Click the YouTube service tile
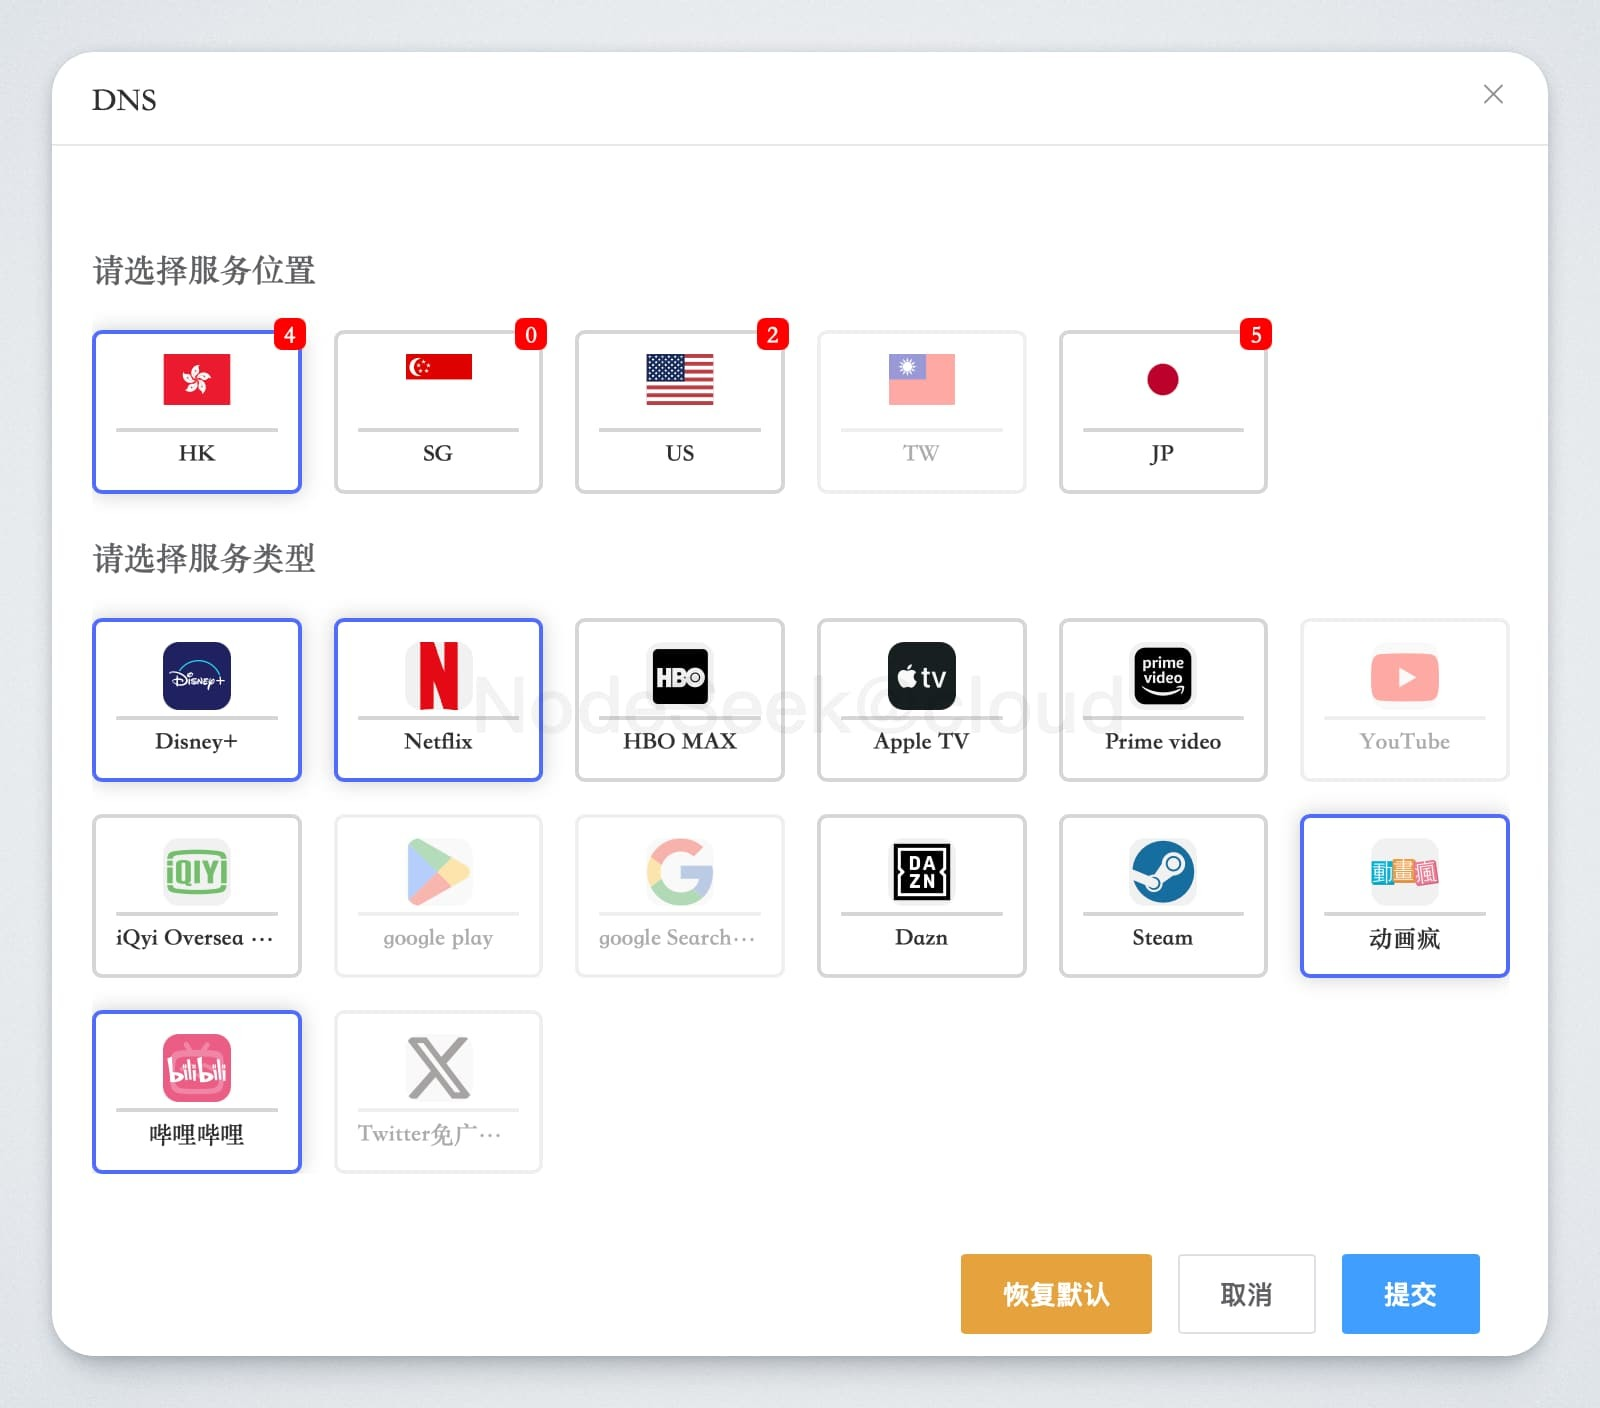This screenshot has height=1408, width=1600. [1404, 699]
